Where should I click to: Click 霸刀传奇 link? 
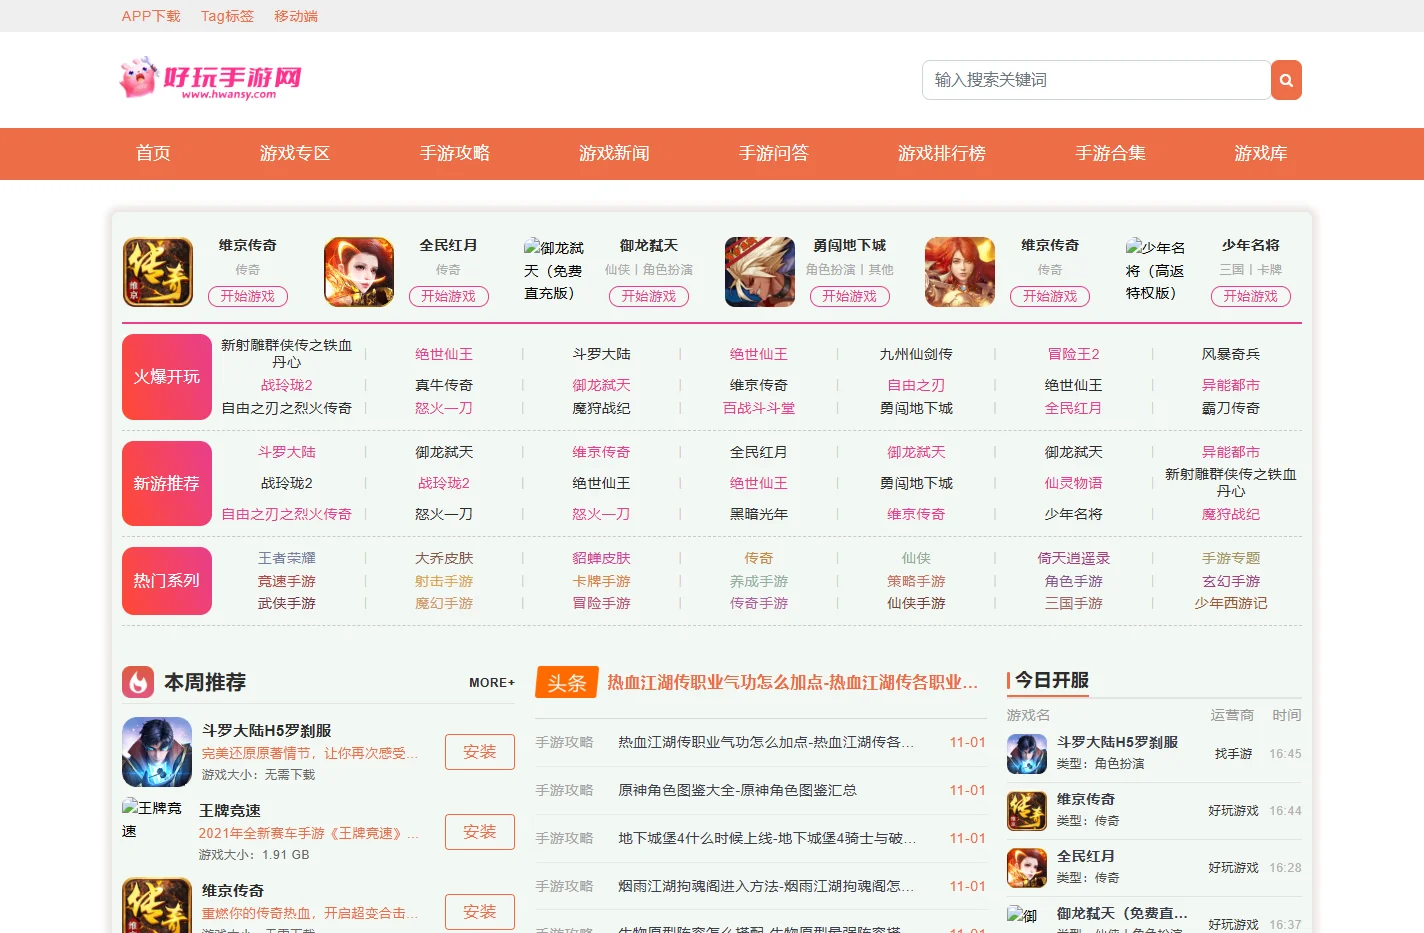coord(1231,408)
